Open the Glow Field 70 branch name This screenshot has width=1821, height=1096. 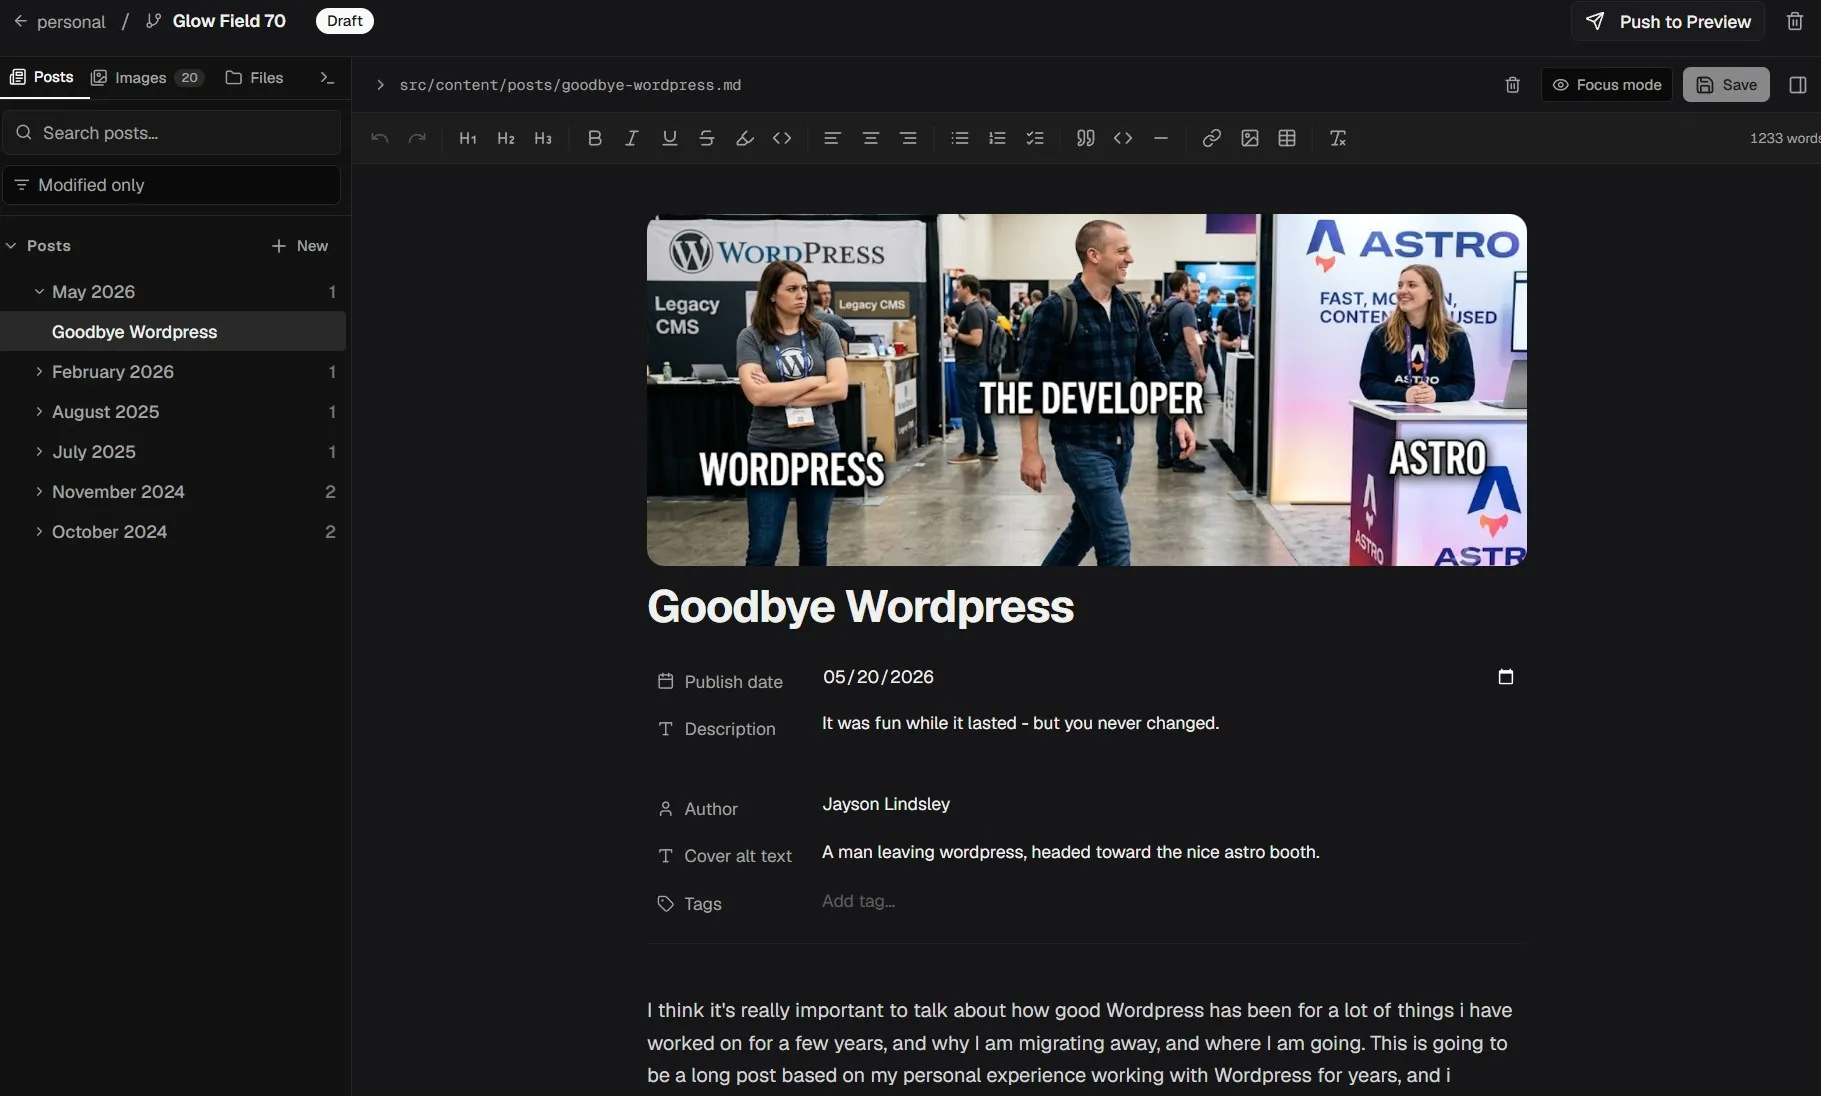tap(229, 21)
